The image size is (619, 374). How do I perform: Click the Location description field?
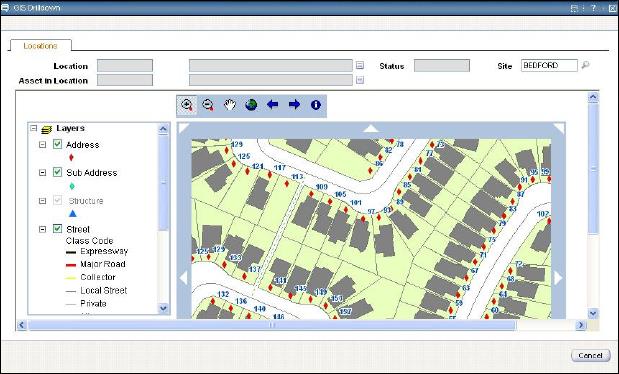pos(271,66)
